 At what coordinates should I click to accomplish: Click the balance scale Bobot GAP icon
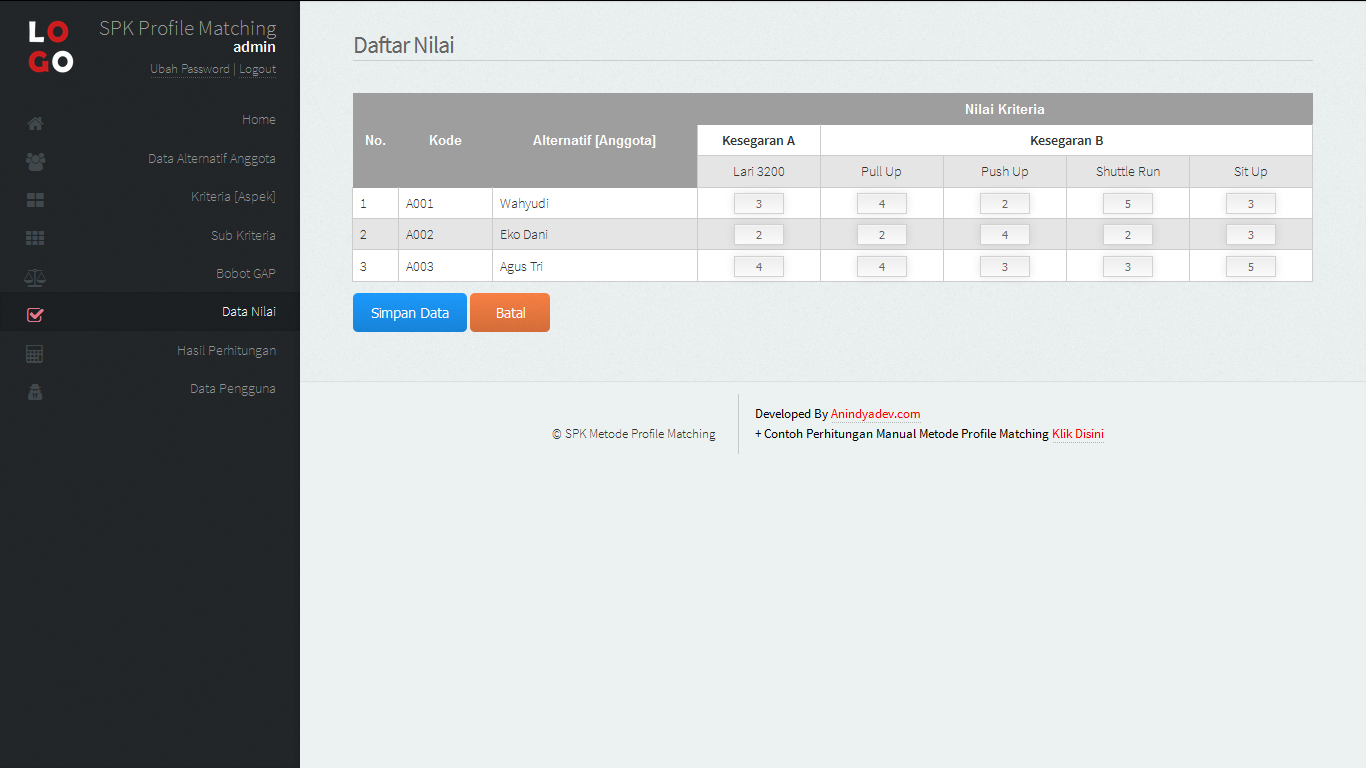[x=35, y=276]
